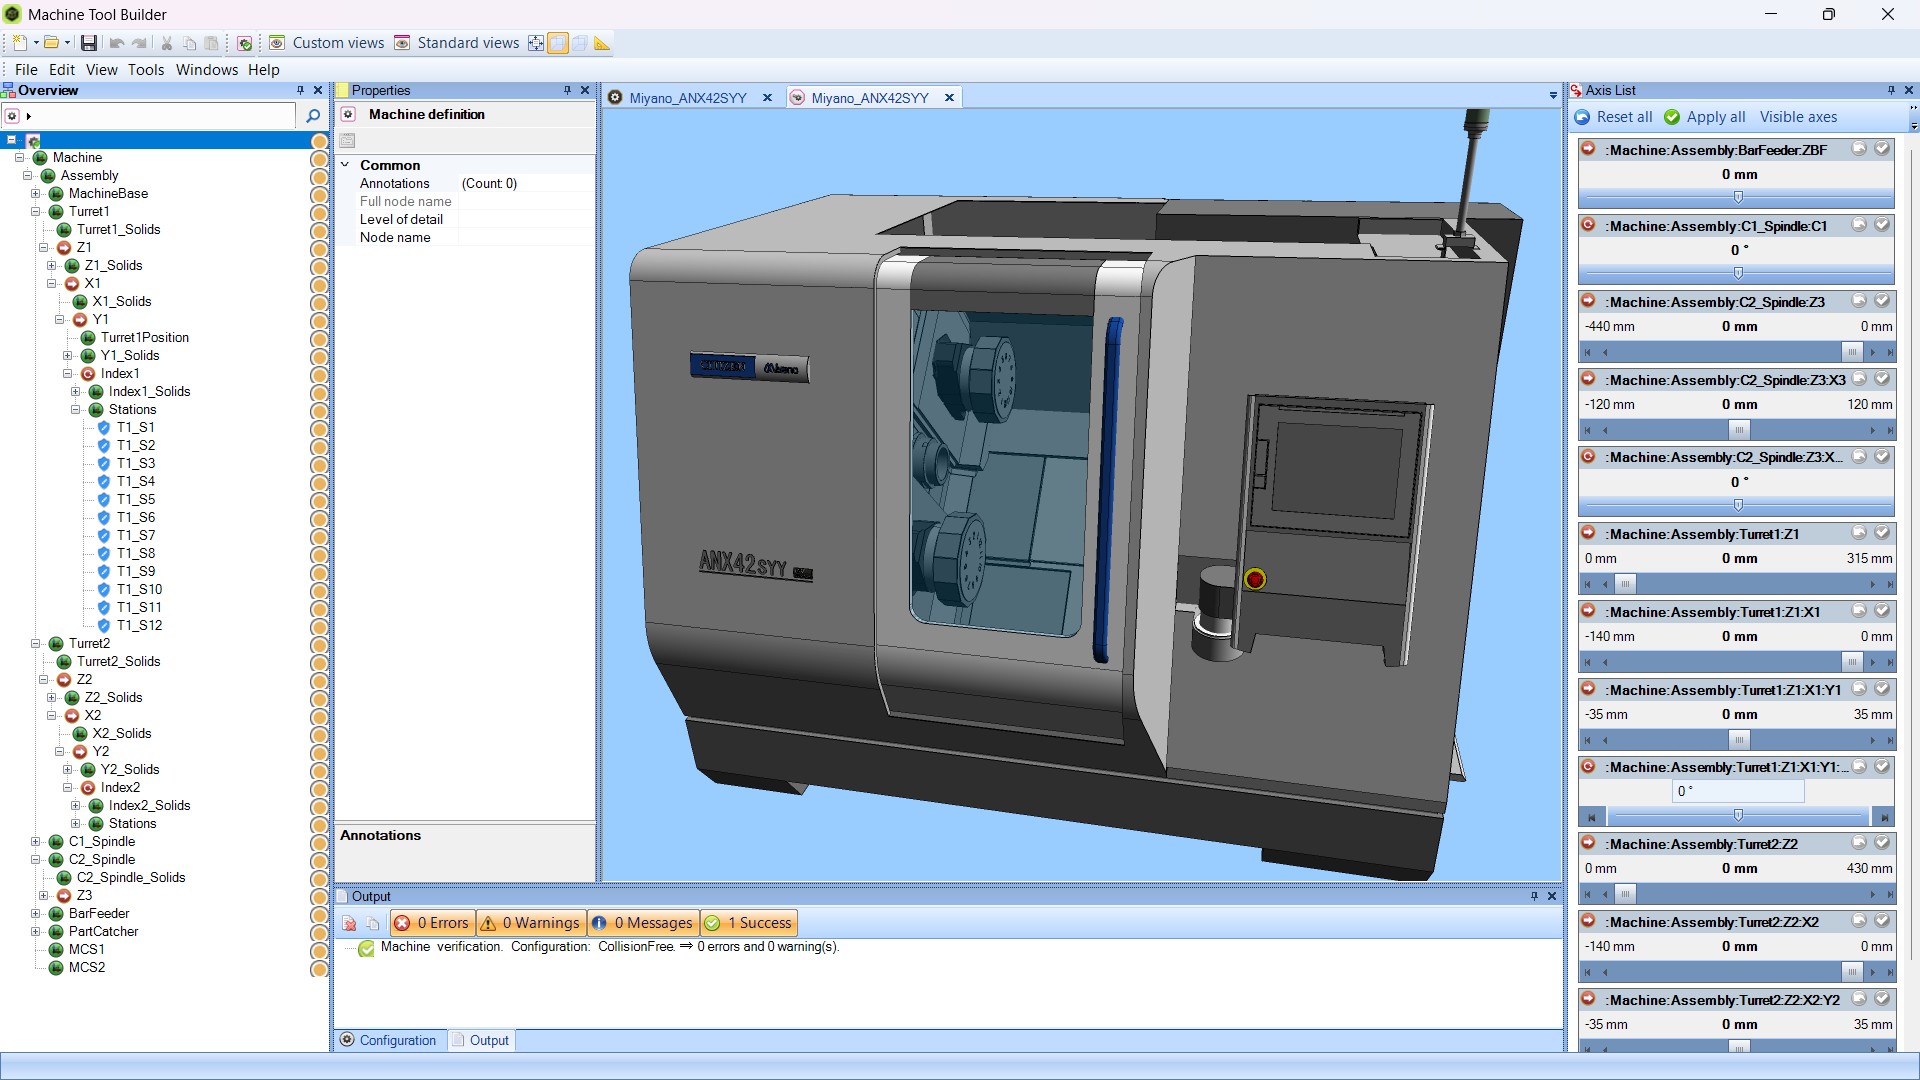Open the New file dropdown arrow

tap(35, 43)
